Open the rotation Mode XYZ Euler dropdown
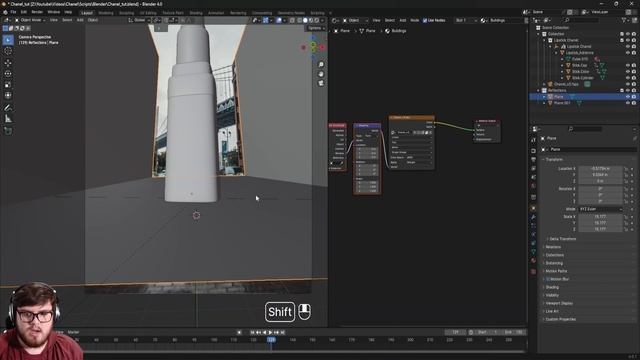The image size is (640, 360). (x=600, y=209)
